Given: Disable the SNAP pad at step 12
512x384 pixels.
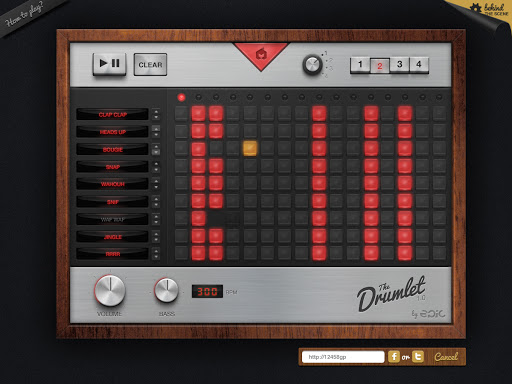Looking at the screenshot, I should click(x=371, y=166).
